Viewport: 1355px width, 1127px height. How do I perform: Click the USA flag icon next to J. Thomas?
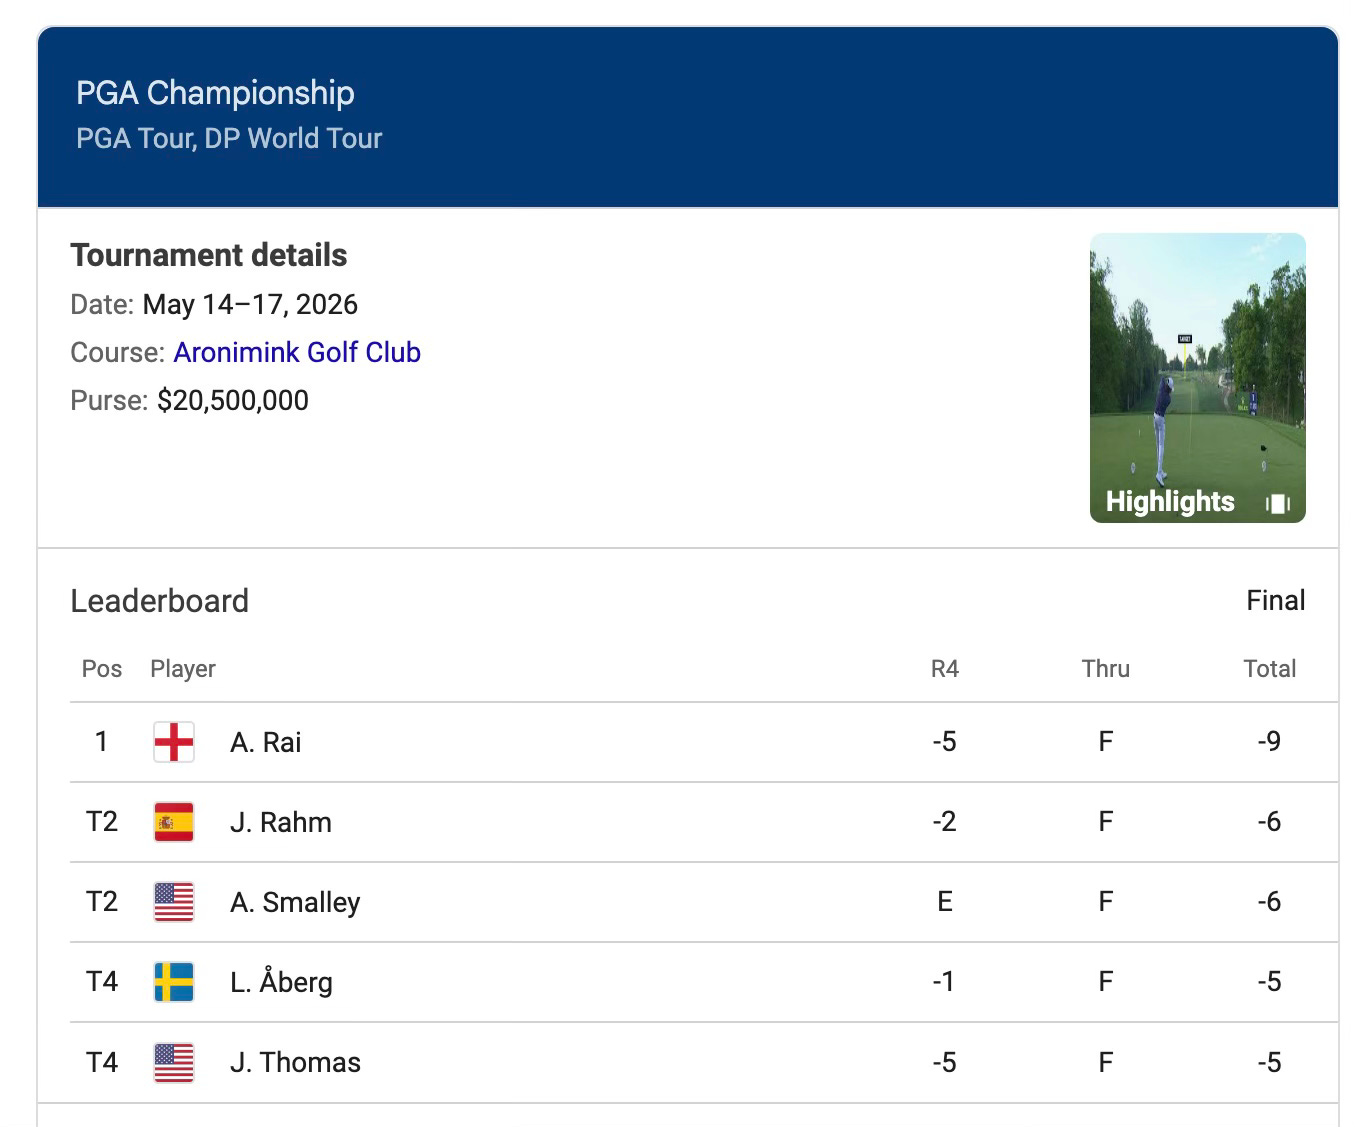tap(174, 1062)
